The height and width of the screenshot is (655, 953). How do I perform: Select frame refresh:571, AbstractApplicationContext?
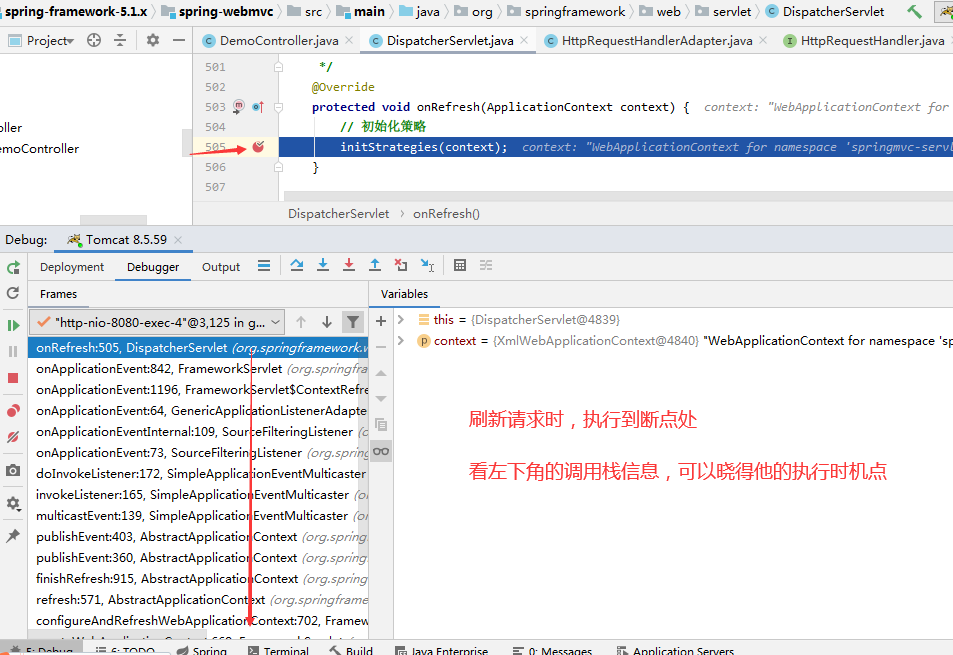coord(198,600)
